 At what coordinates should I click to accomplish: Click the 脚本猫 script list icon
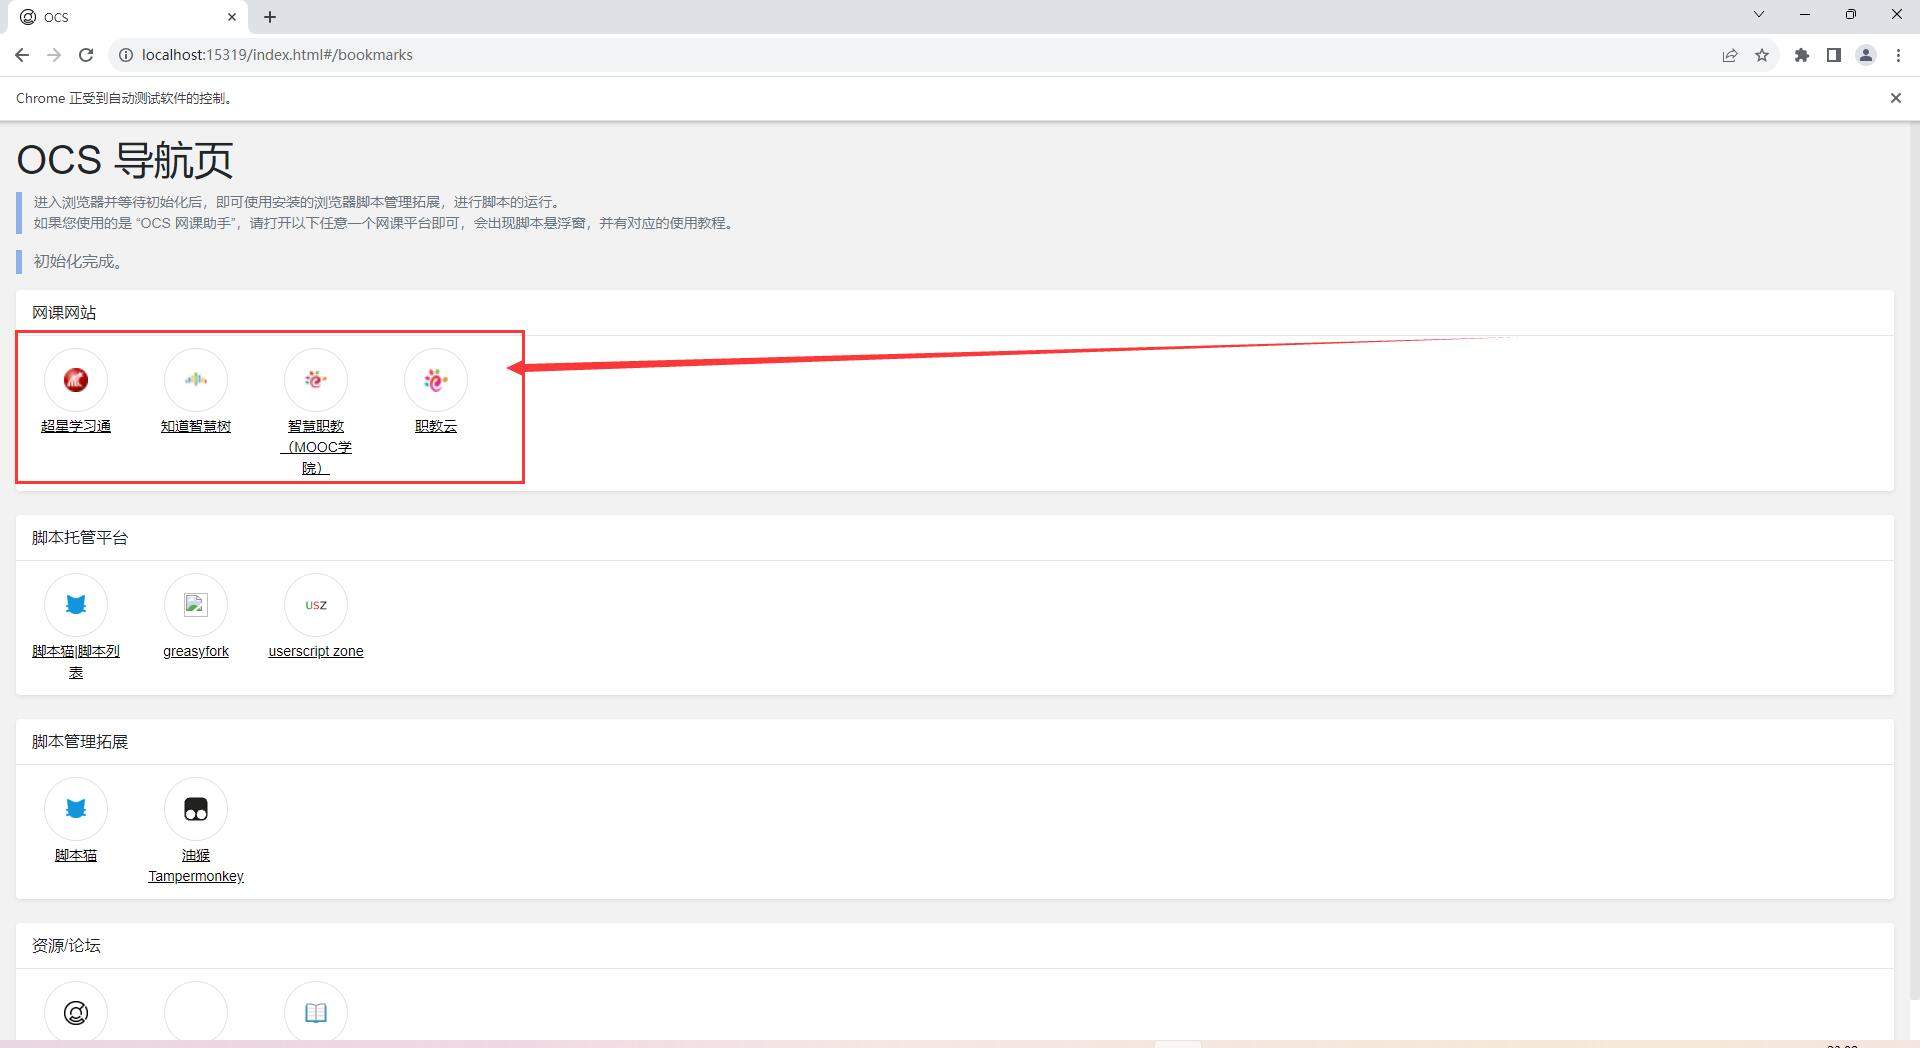[76, 605]
